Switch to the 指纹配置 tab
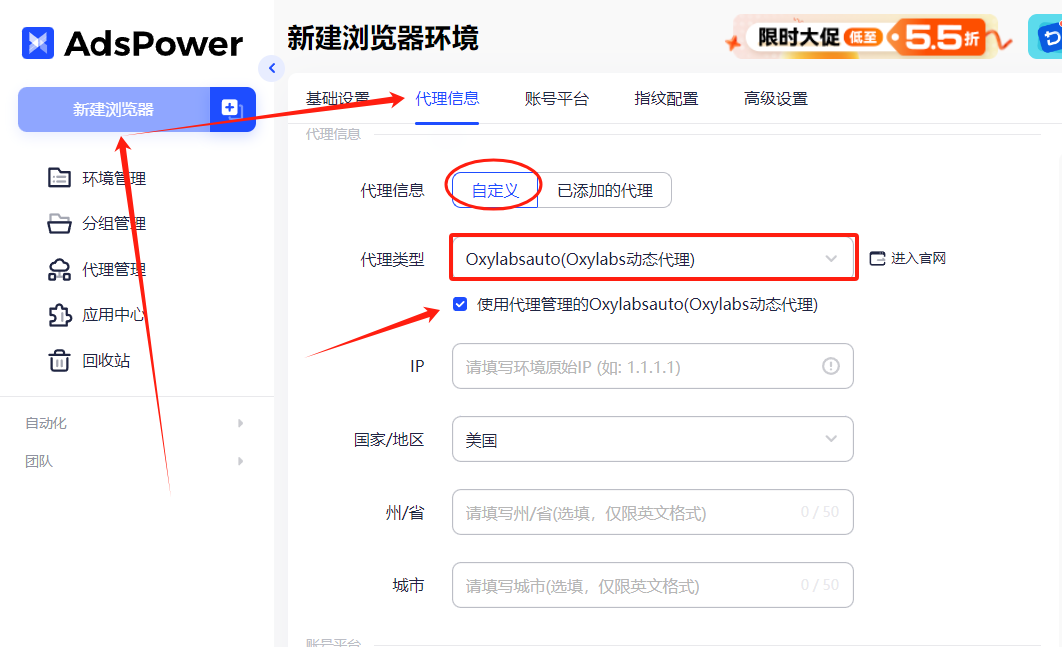This screenshot has width=1062, height=647. [x=666, y=98]
